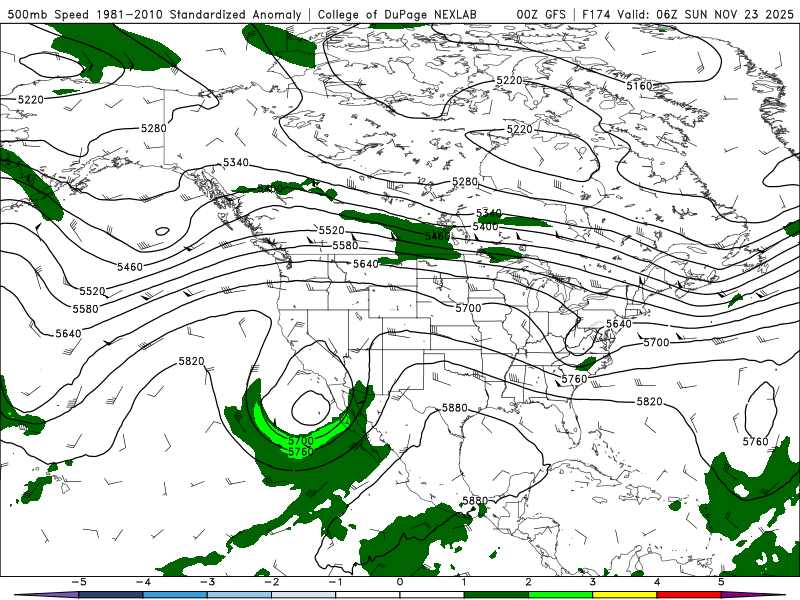This screenshot has height=600, width=800.
Task: Click the light blue -3 to -2 colorbar segment
Action: tap(239, 595)
